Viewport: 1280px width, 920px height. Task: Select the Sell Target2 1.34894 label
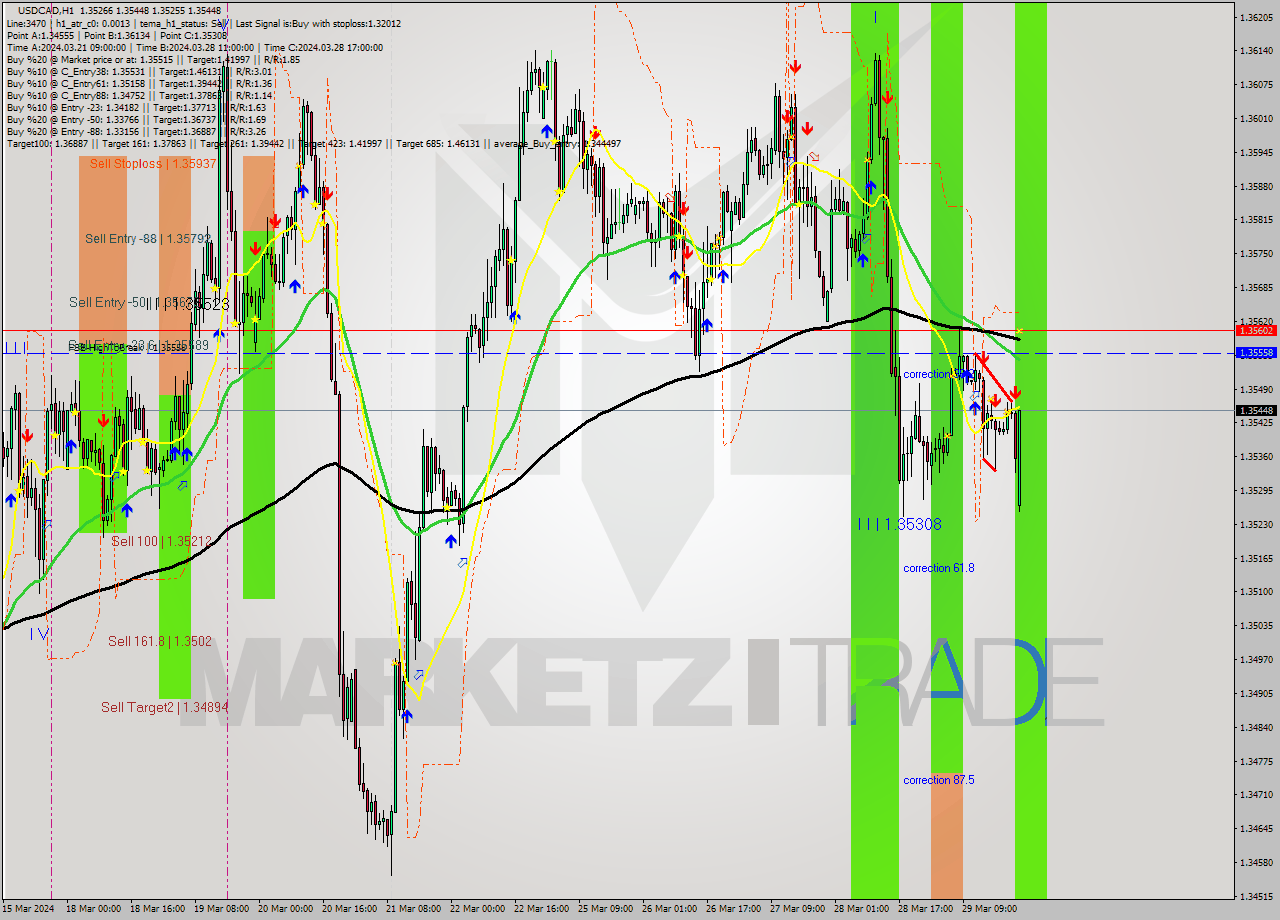[x=165, y=707]
